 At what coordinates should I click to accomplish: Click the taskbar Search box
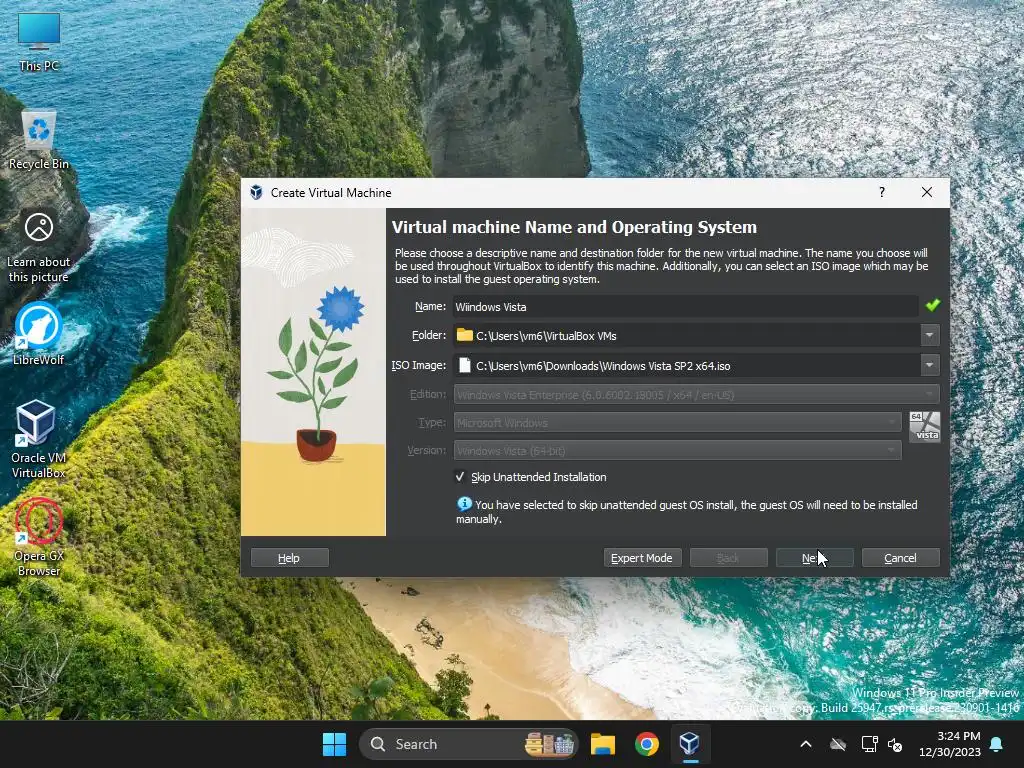[x=469, y=744]
